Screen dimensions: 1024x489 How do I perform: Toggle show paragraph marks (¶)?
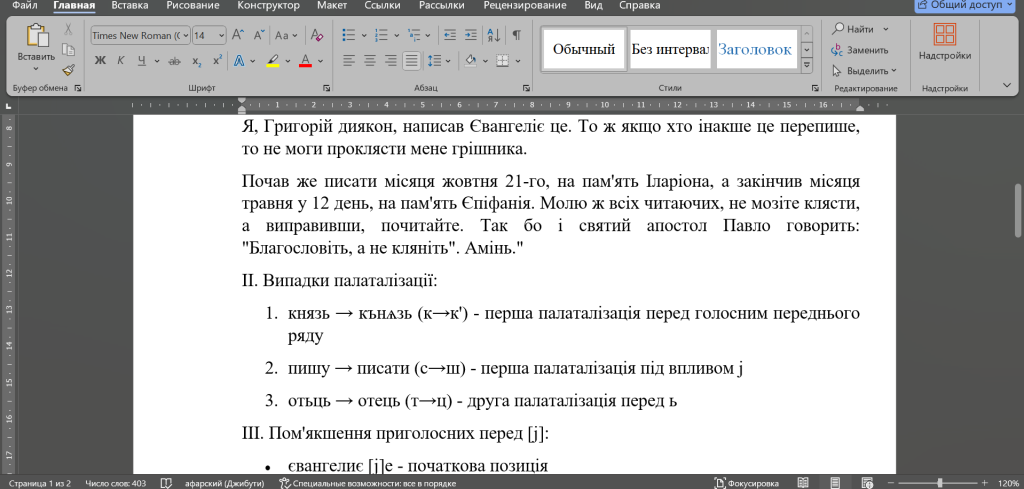(x=516, y=35)
